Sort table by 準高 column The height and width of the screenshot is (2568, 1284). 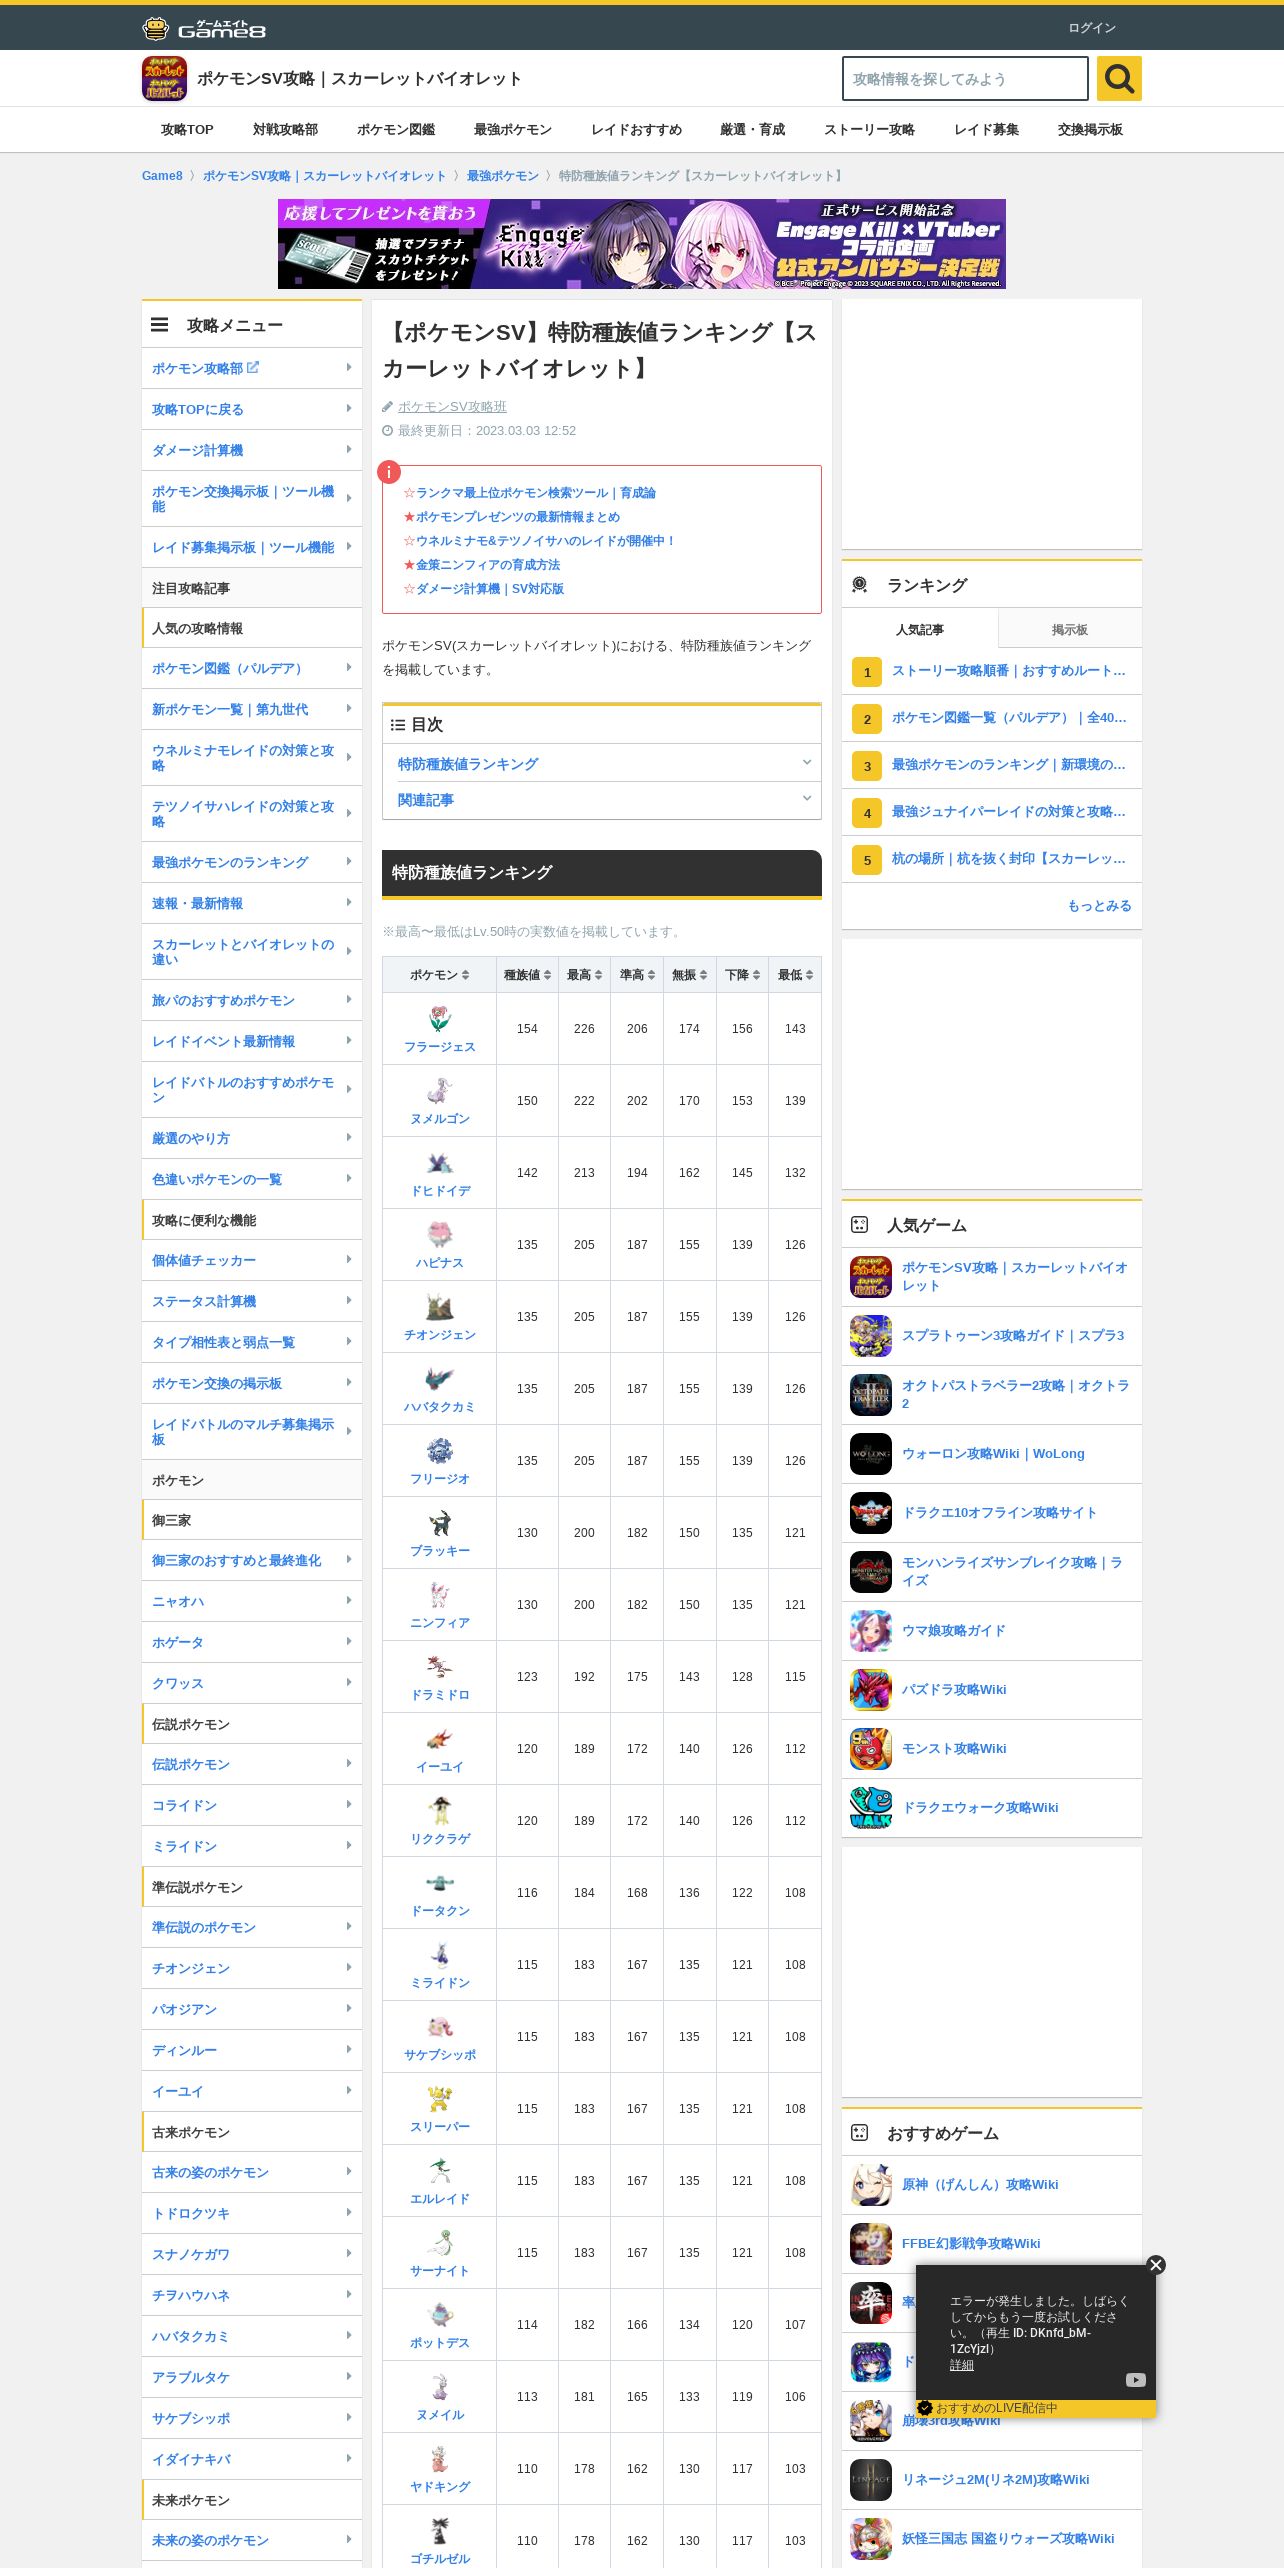pos(637,975)
